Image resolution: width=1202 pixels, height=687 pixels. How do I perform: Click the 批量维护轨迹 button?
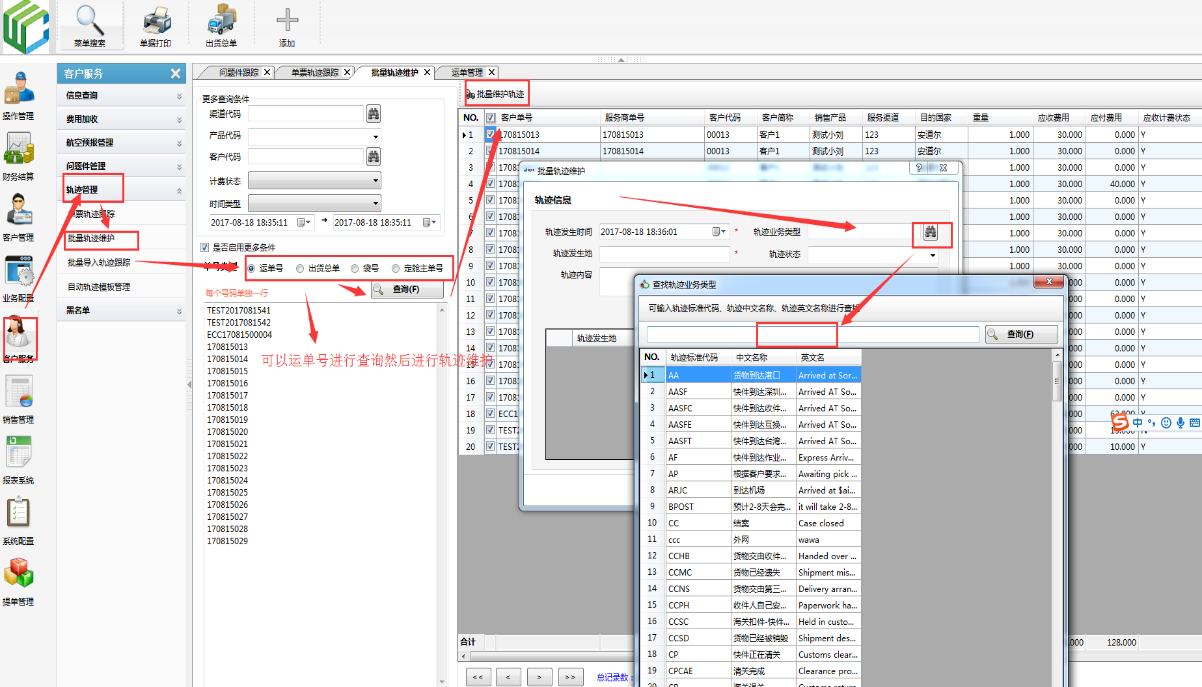495,94
